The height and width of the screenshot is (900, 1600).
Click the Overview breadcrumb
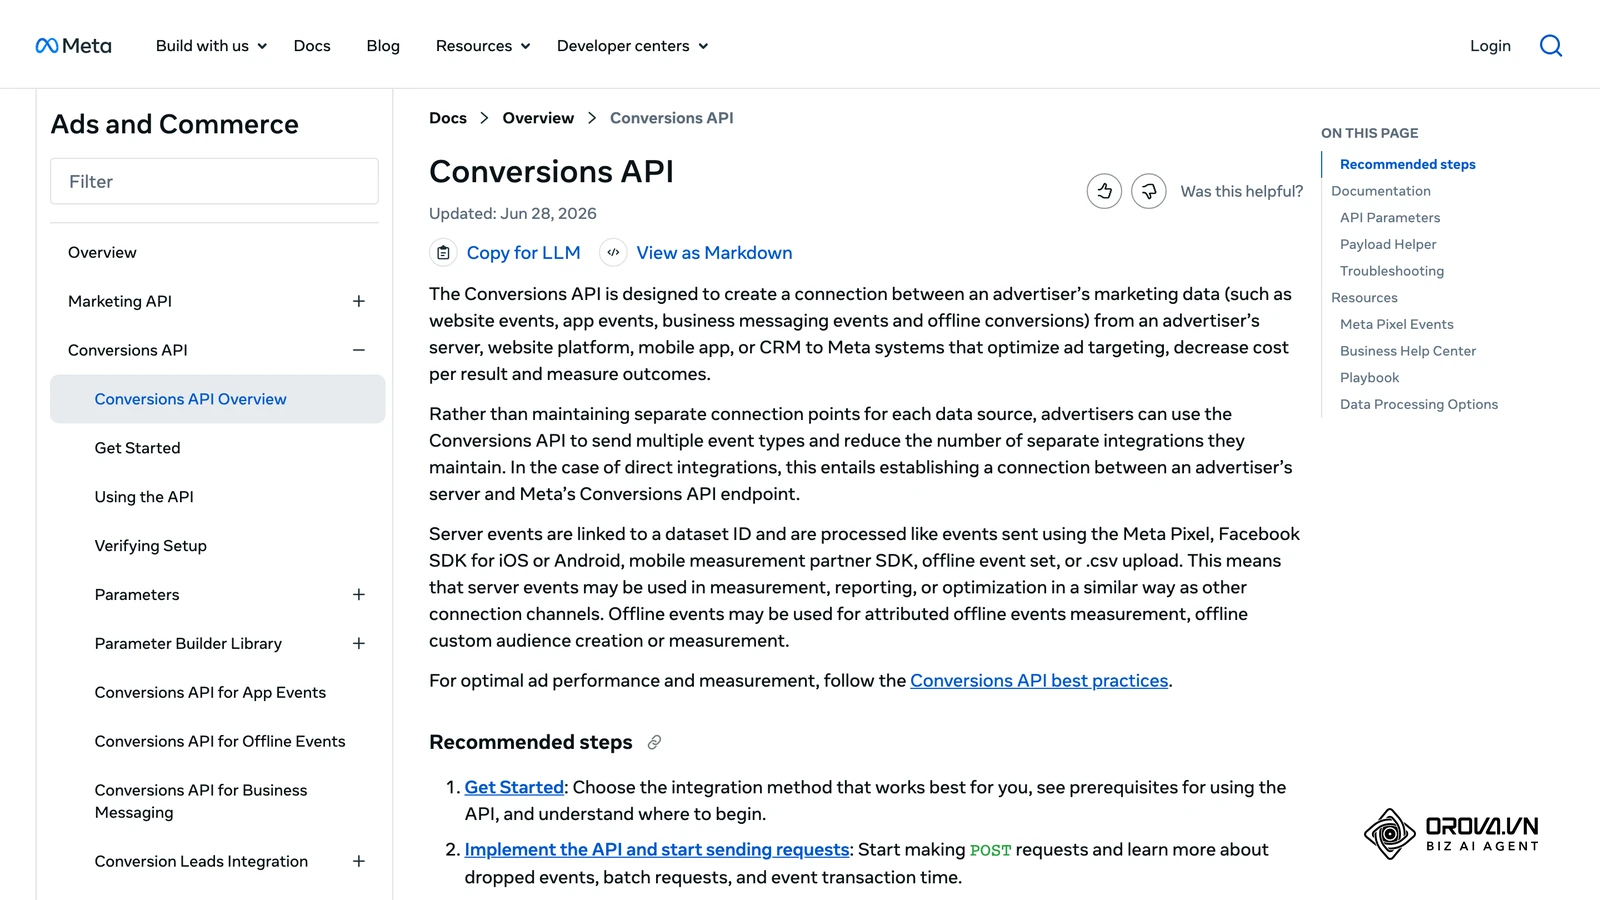(538, 118)
